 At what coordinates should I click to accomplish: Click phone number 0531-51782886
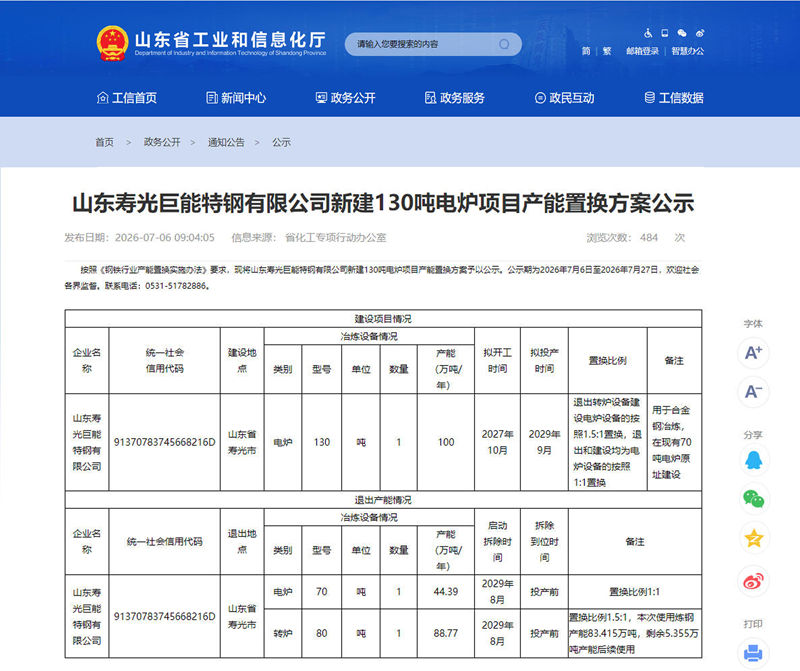tap(176, 286)
